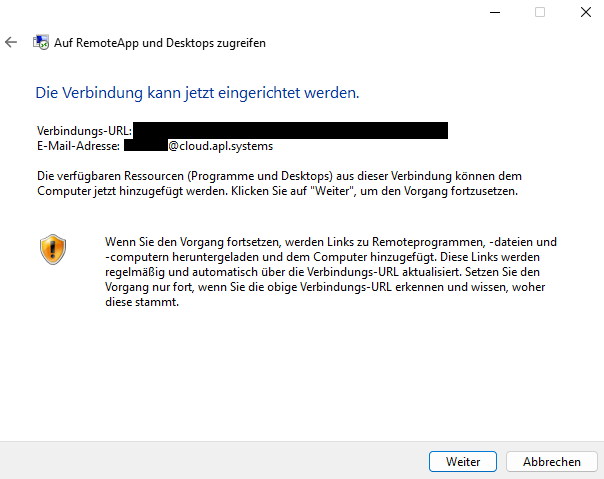Close the wizard window
Screen dimensions: 604x479
pos(586,12)
